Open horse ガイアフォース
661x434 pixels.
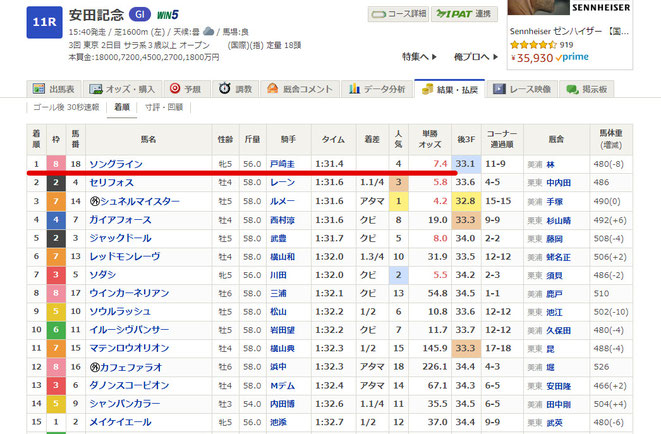click(x=120, y=220)
